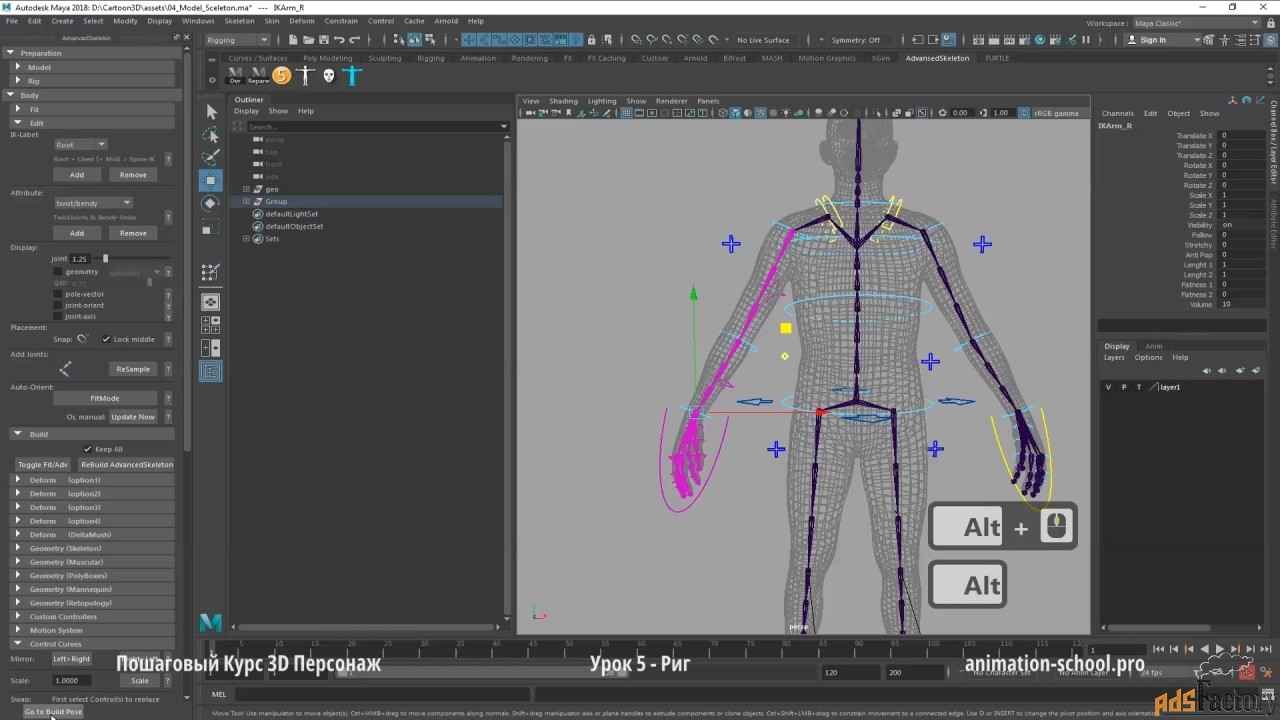Click the Outliner search field

tap(370, 127)
